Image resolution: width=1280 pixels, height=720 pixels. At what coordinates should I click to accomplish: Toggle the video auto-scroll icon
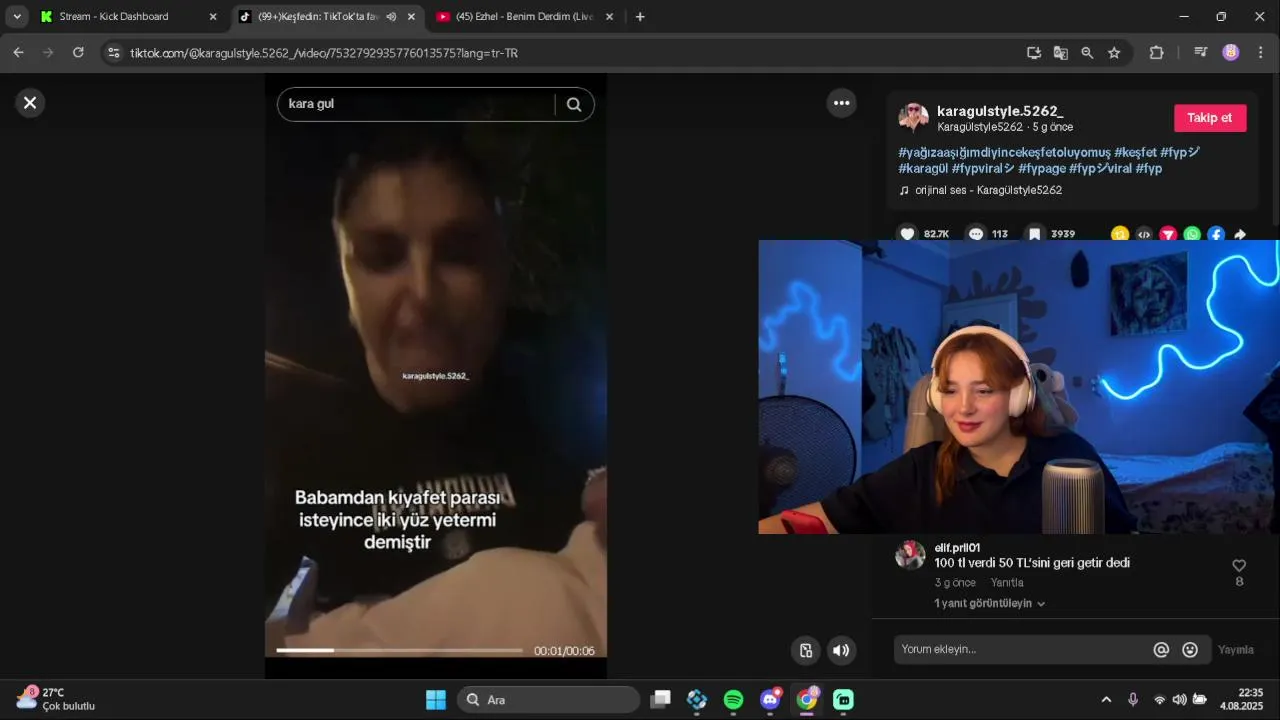(806, 651)
